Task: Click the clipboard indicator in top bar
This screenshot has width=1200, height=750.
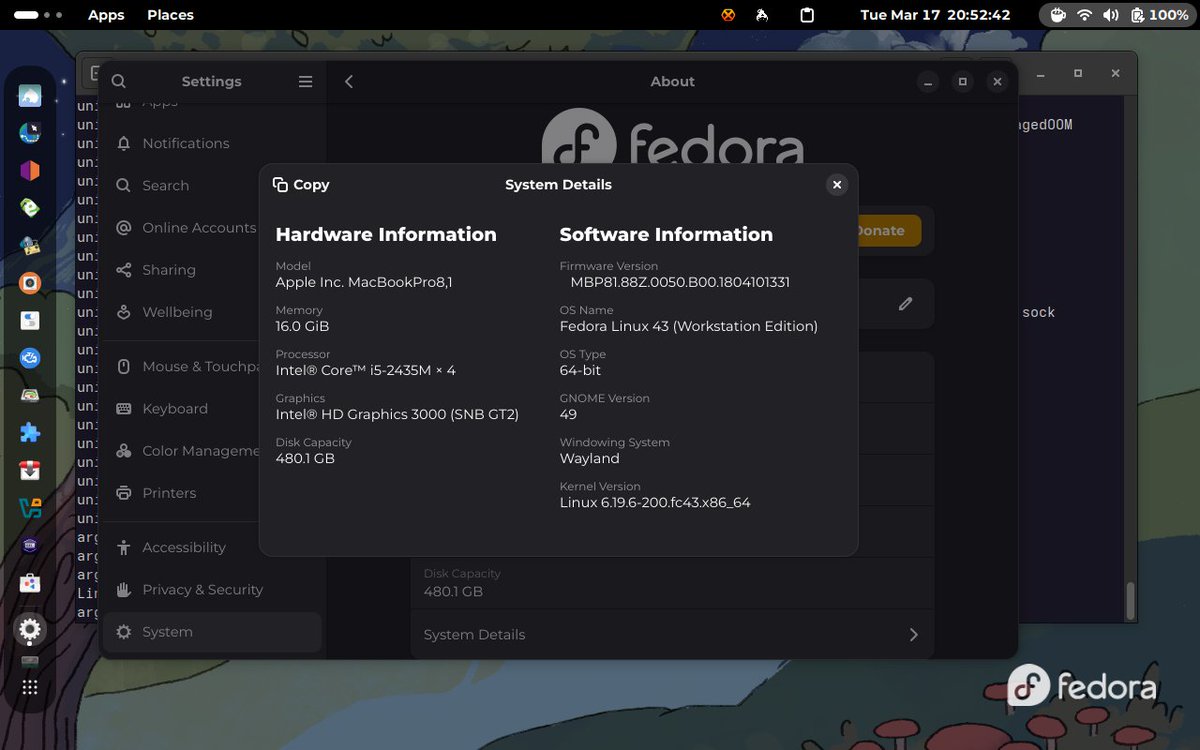Action: (x=807, y=15)
